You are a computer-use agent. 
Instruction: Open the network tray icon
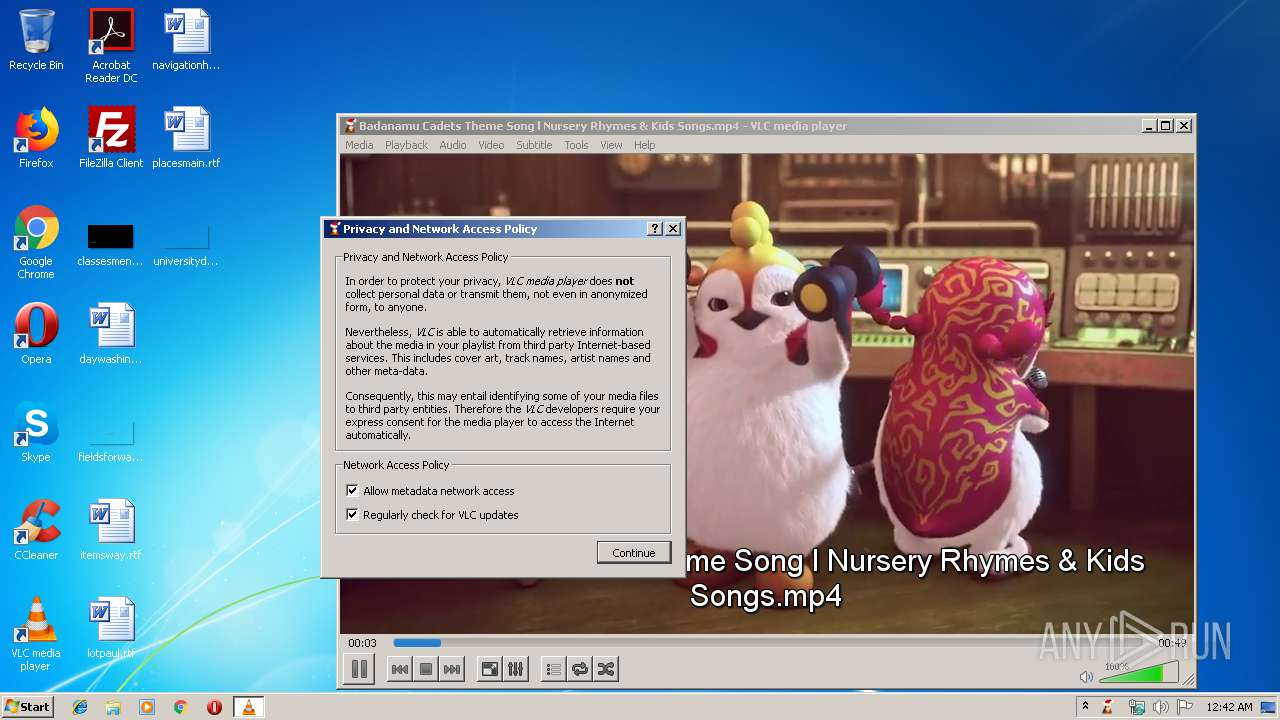[x=1136, y=707]
